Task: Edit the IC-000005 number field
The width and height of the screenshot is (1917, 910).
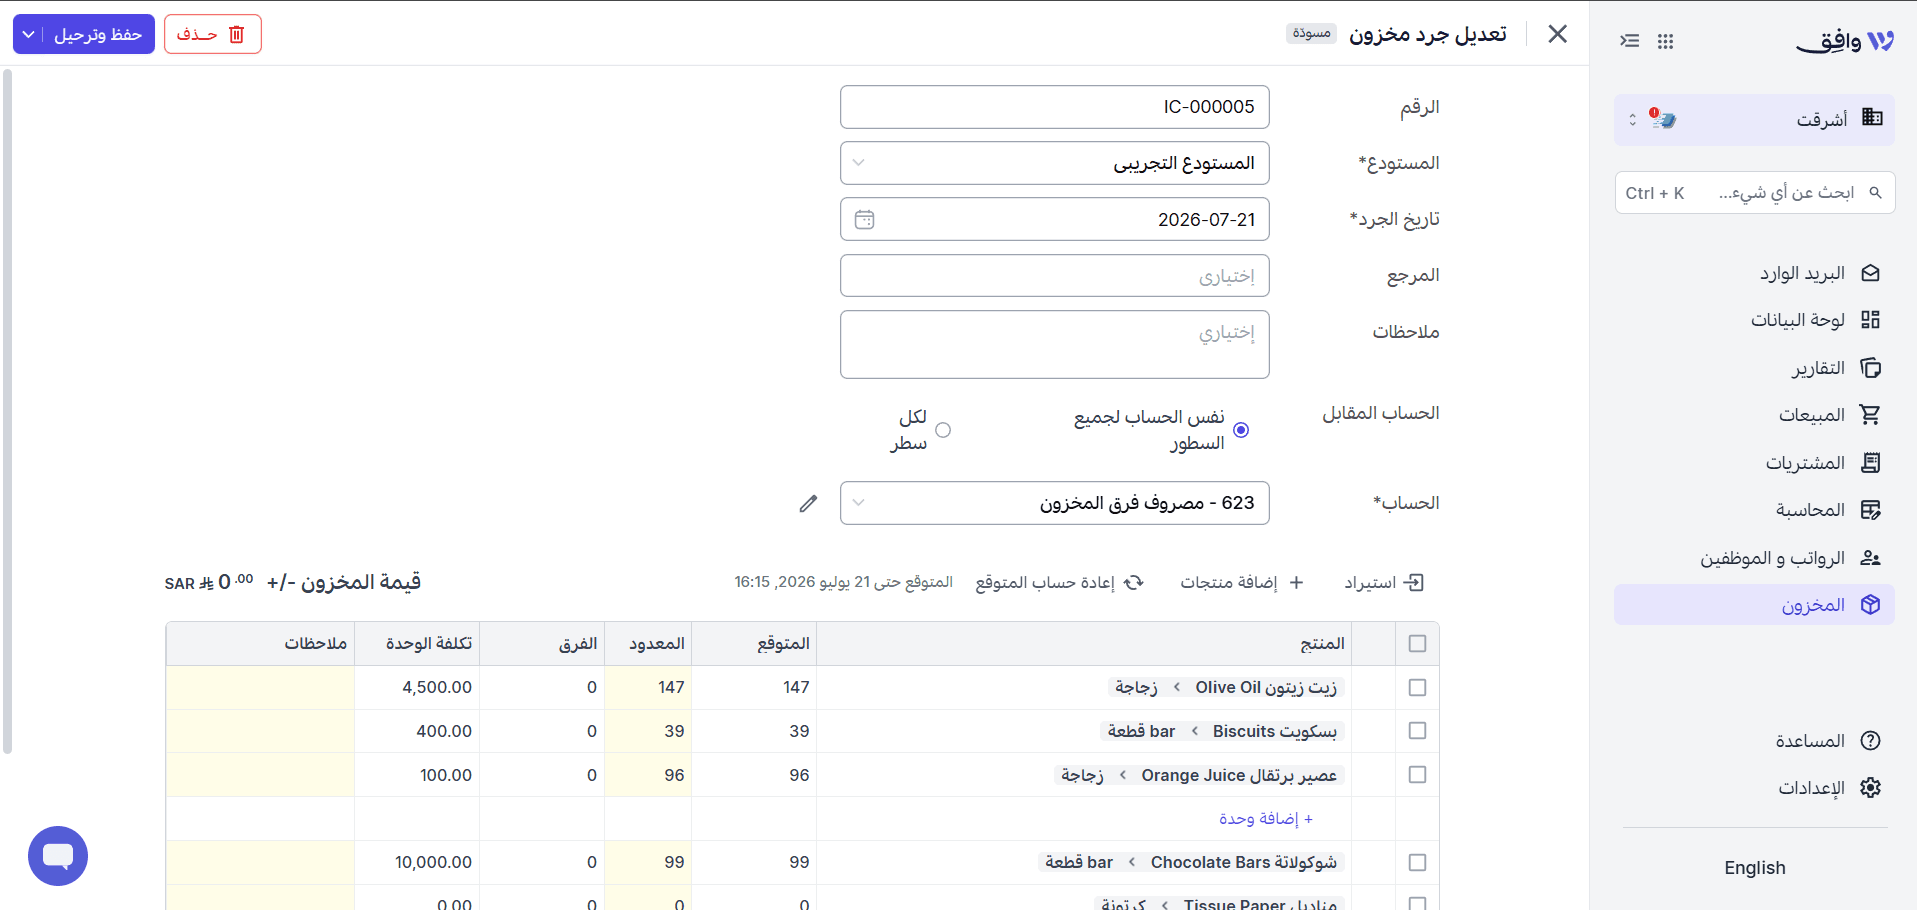Action: point(1055,107)
